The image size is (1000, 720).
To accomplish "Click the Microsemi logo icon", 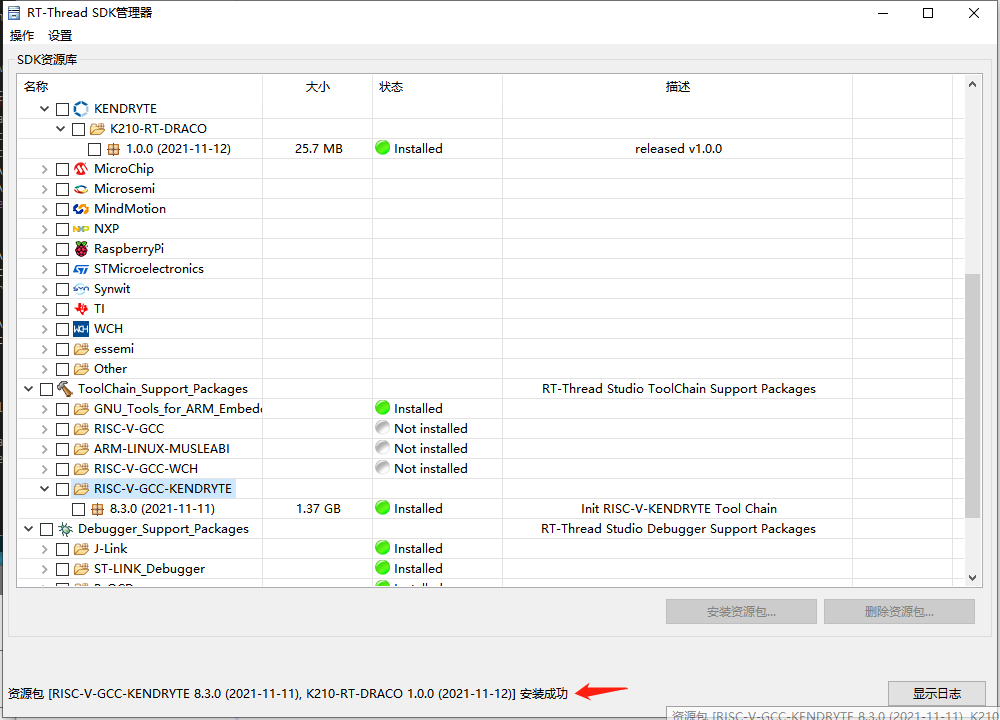I will click(81, 189).
